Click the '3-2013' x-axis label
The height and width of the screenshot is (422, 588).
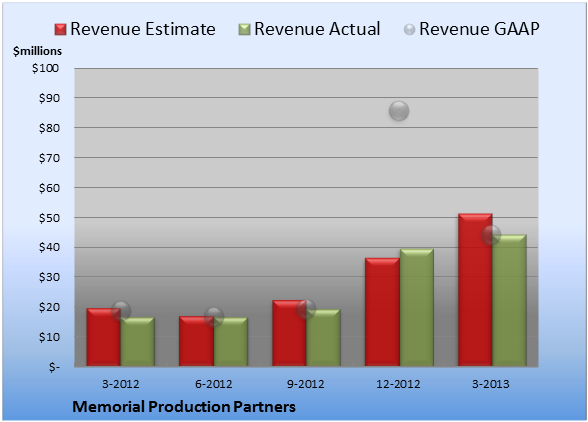click(491, 384)
